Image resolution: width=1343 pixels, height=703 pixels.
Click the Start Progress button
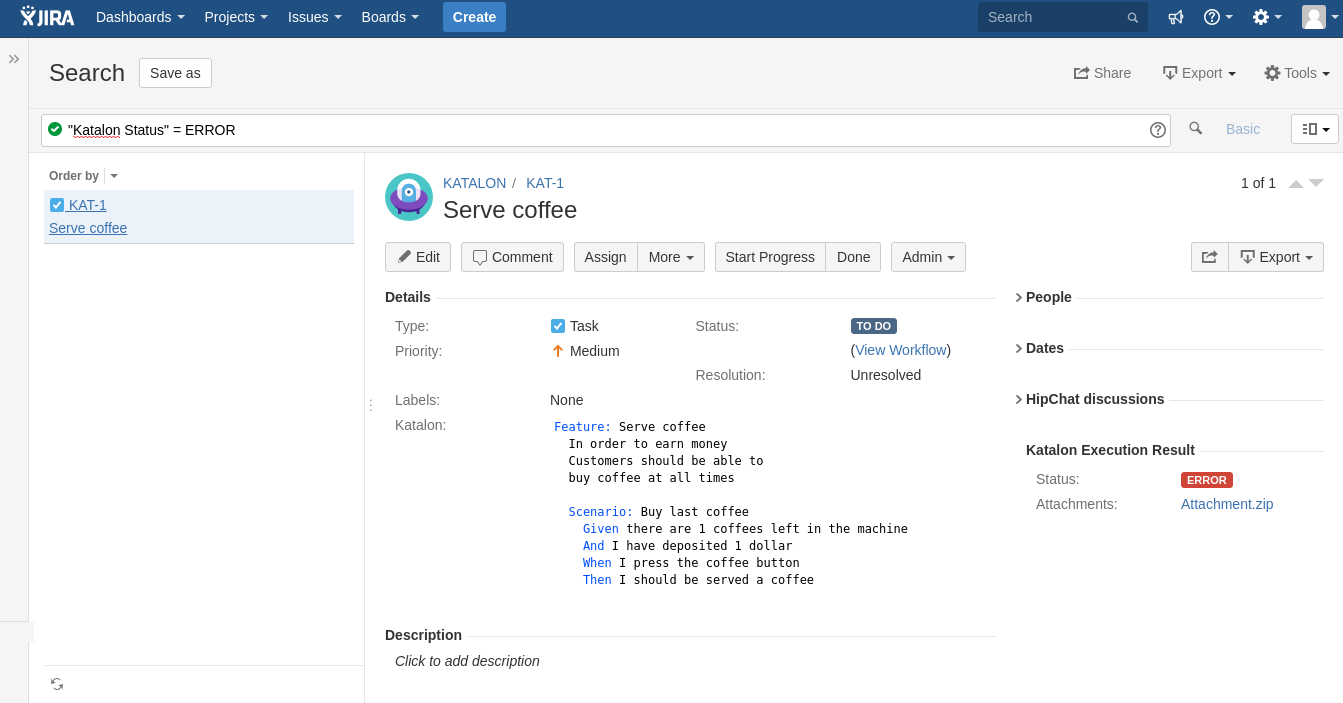click(770, 257)
